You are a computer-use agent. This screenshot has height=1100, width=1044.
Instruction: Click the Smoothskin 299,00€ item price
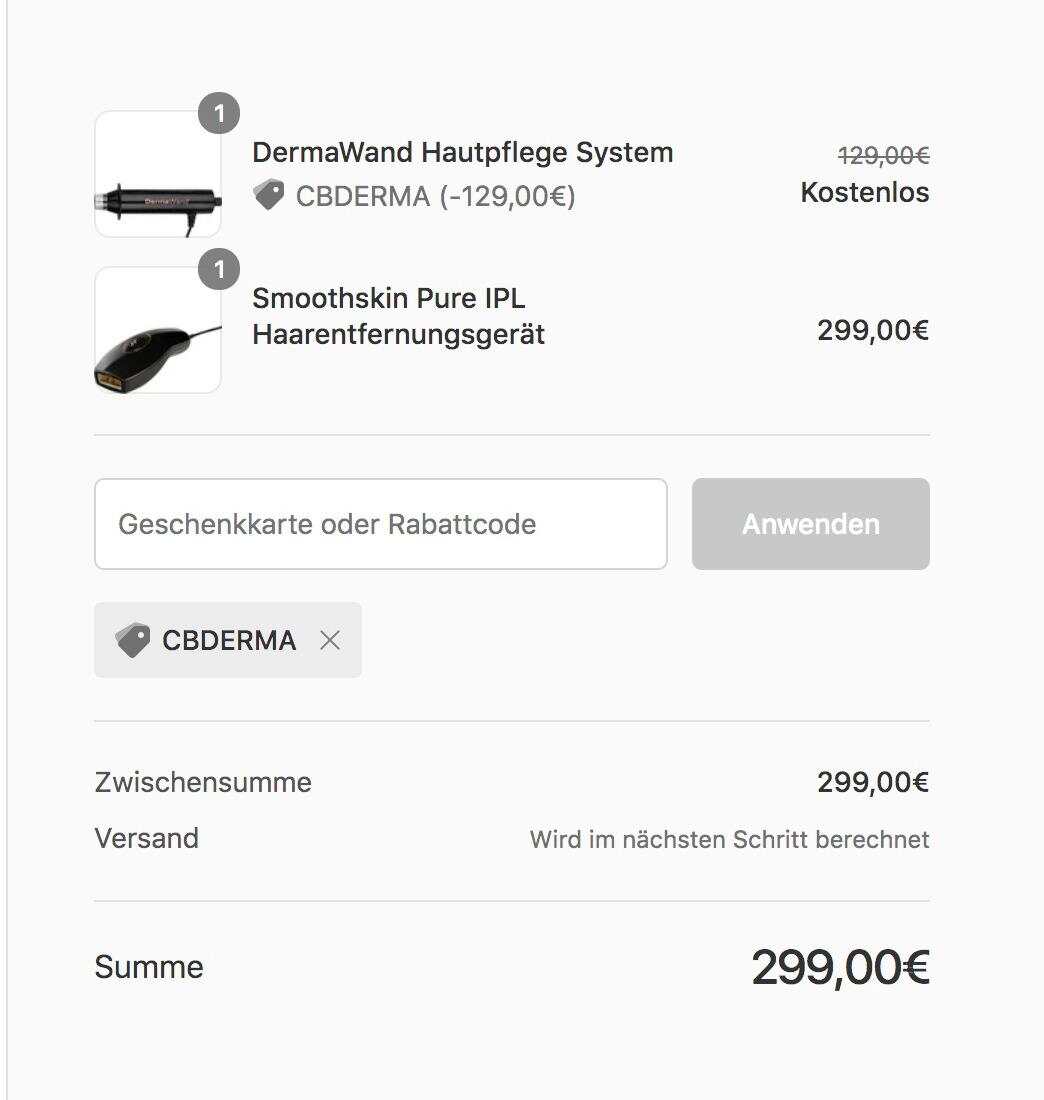click(873, 330)
